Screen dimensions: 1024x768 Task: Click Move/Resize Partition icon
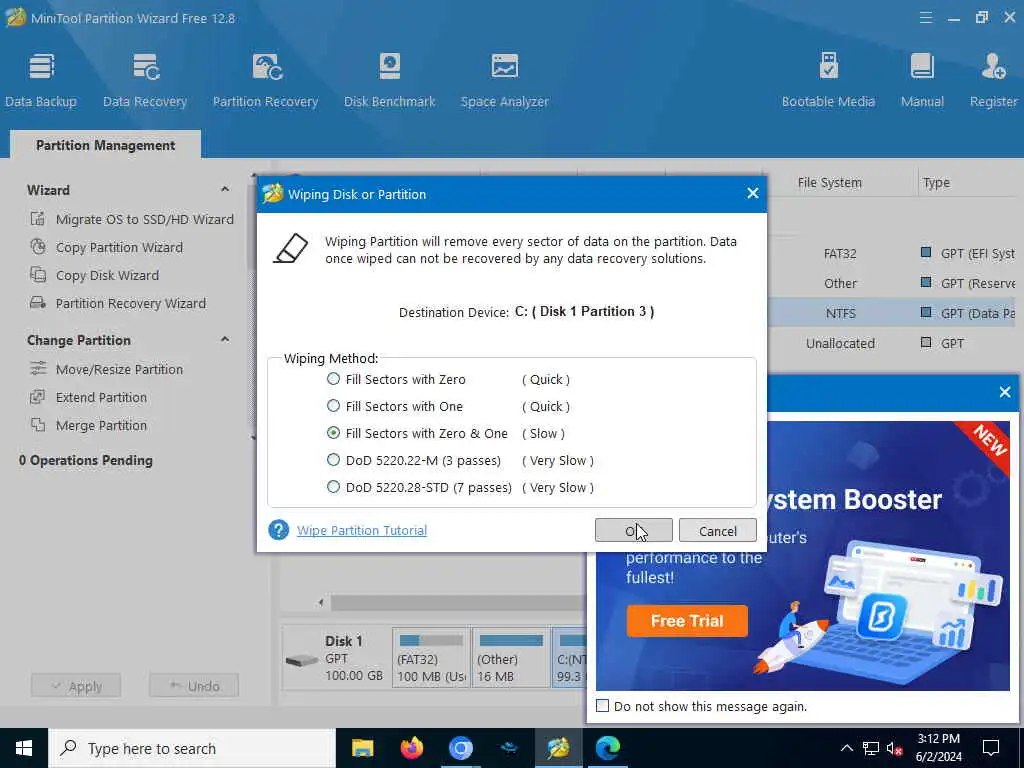(x=38, y=369)
